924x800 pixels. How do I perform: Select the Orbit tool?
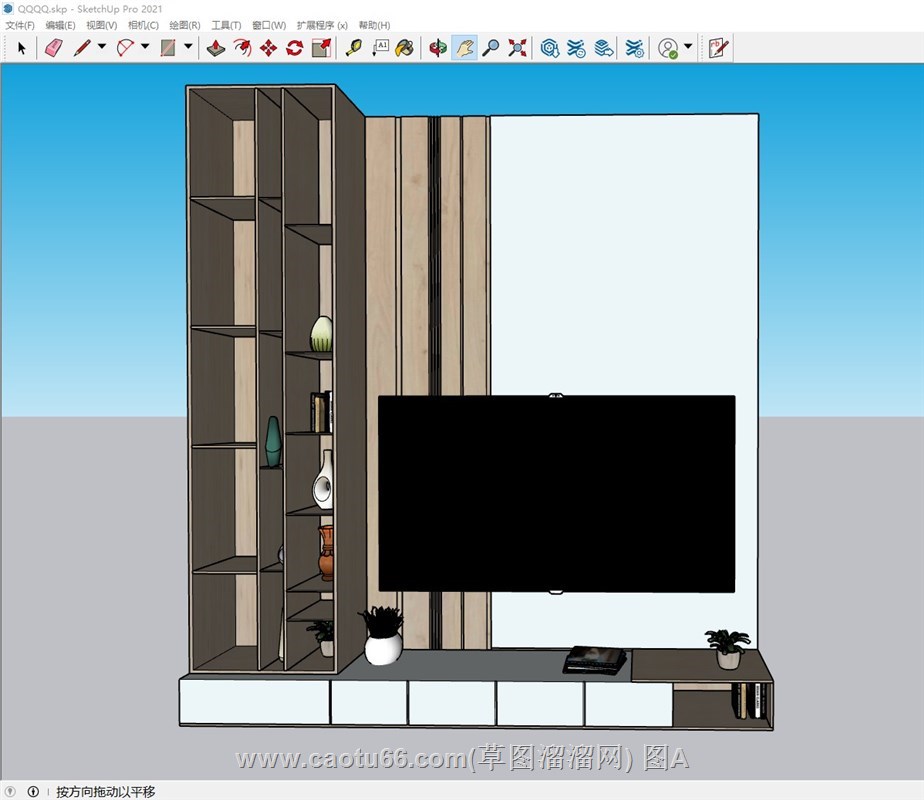click(x=437, y=47)
